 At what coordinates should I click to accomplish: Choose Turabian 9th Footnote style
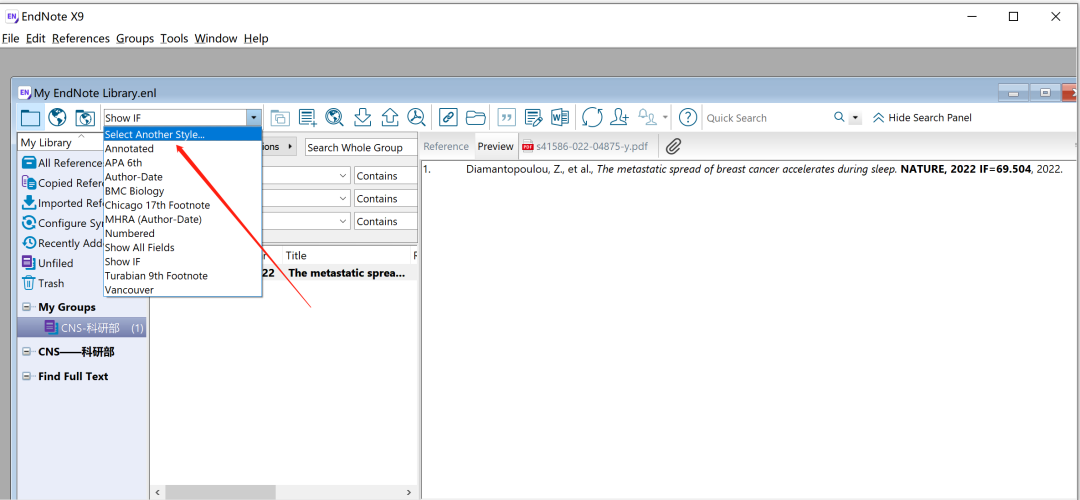coord(183,275)
